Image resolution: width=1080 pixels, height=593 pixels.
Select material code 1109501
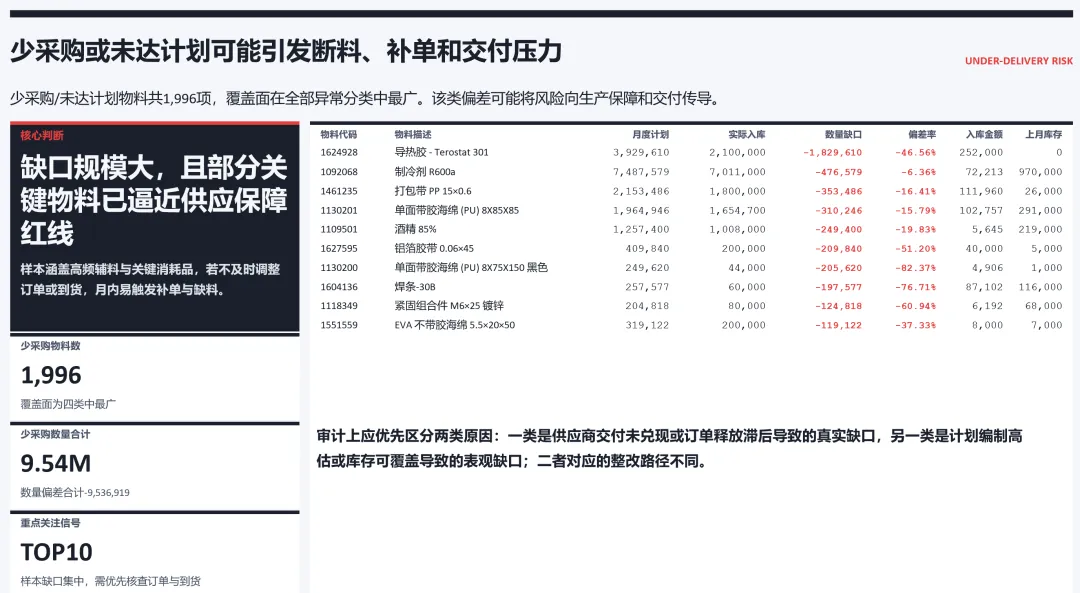[x=339, y=229]
